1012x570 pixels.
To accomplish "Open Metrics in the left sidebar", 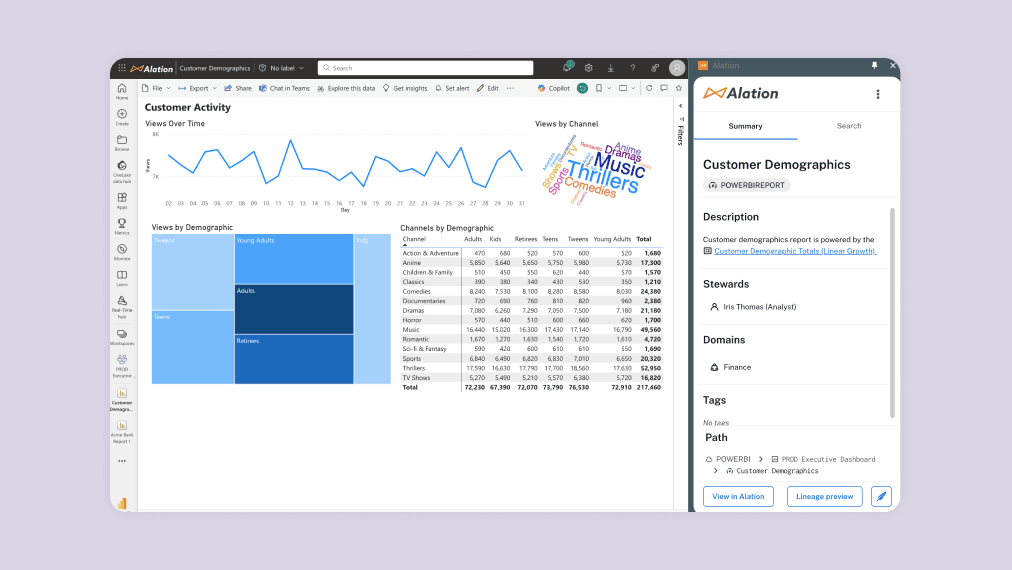I will [122, 227].
